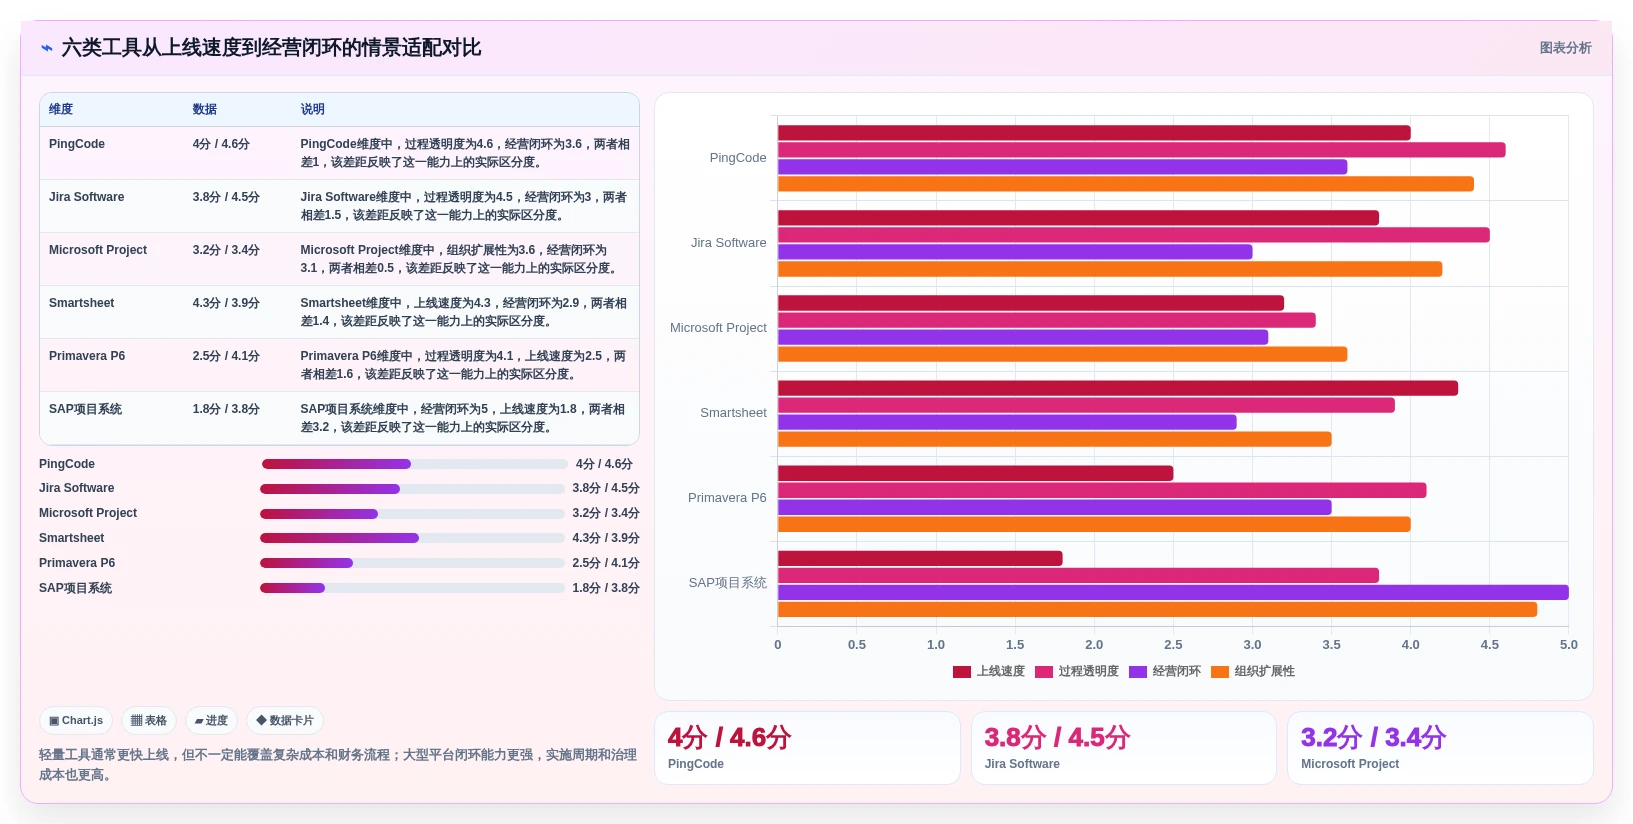Click the Jira Software table row name

pos(87,197)
